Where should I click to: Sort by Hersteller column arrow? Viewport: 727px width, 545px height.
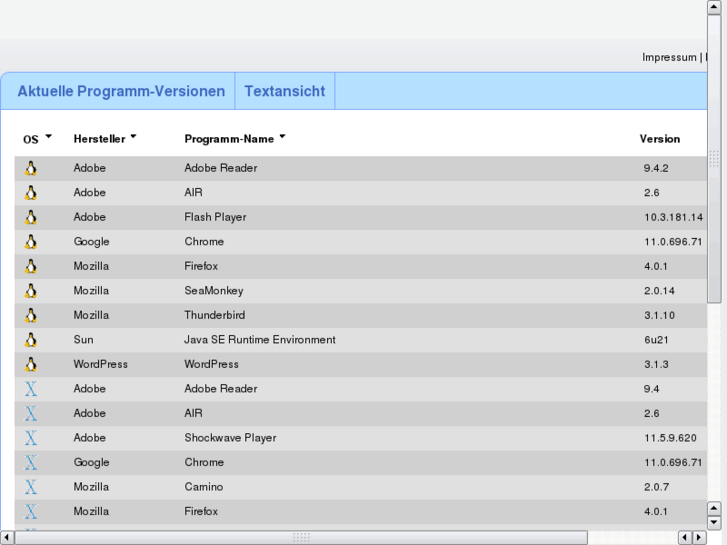coord(134,136)
